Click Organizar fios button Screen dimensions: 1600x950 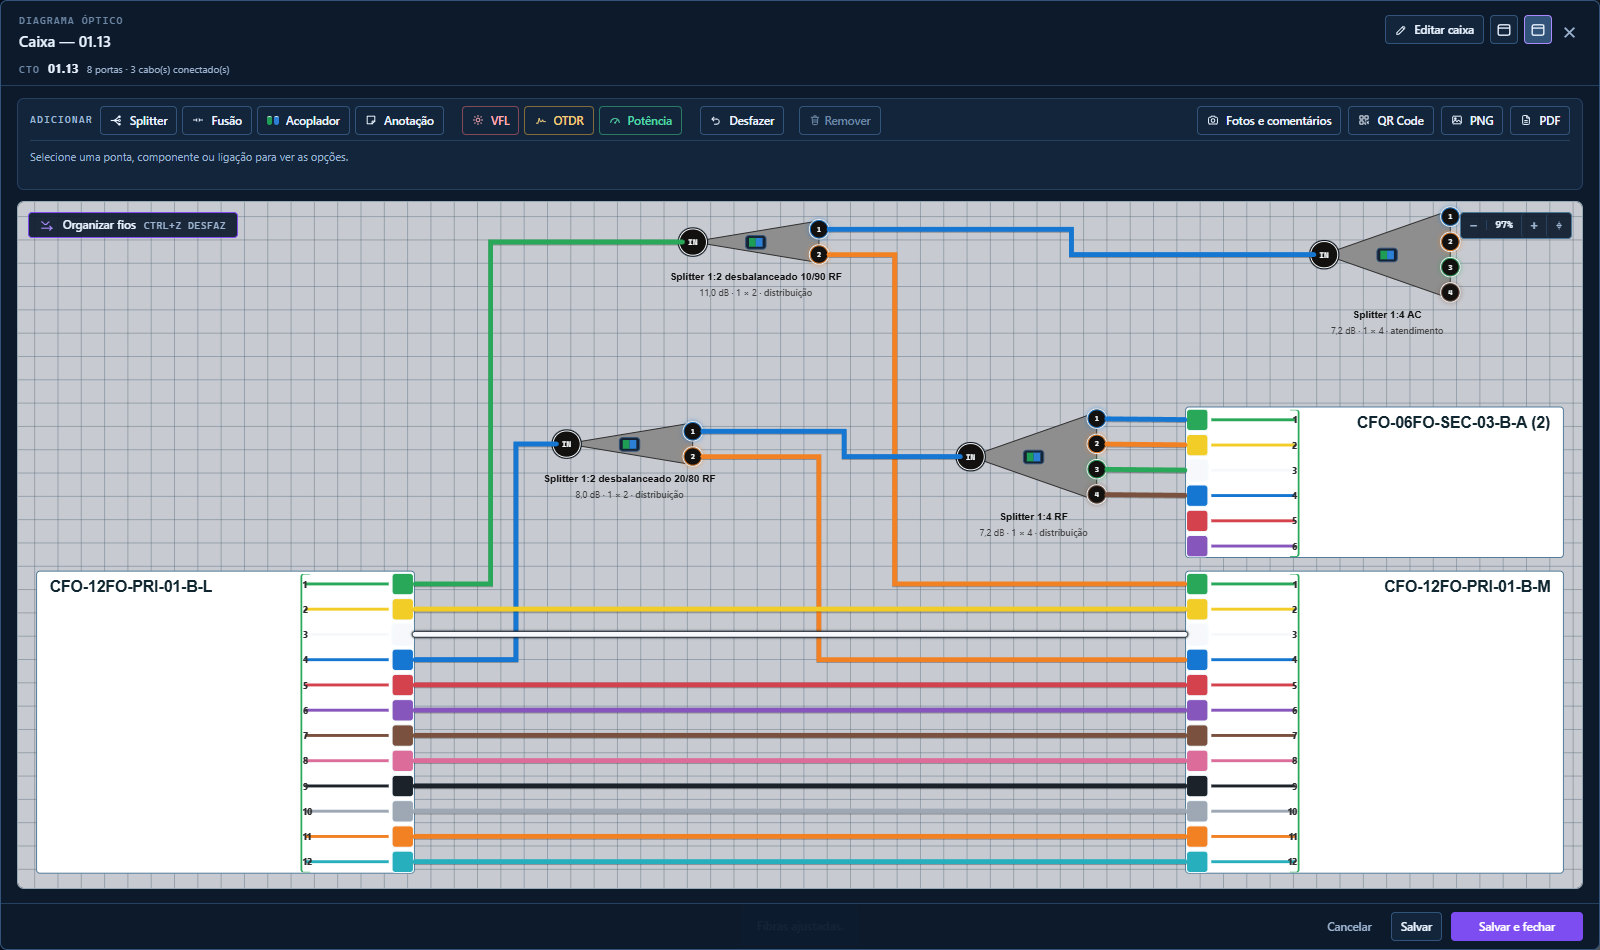coord(133,225)
